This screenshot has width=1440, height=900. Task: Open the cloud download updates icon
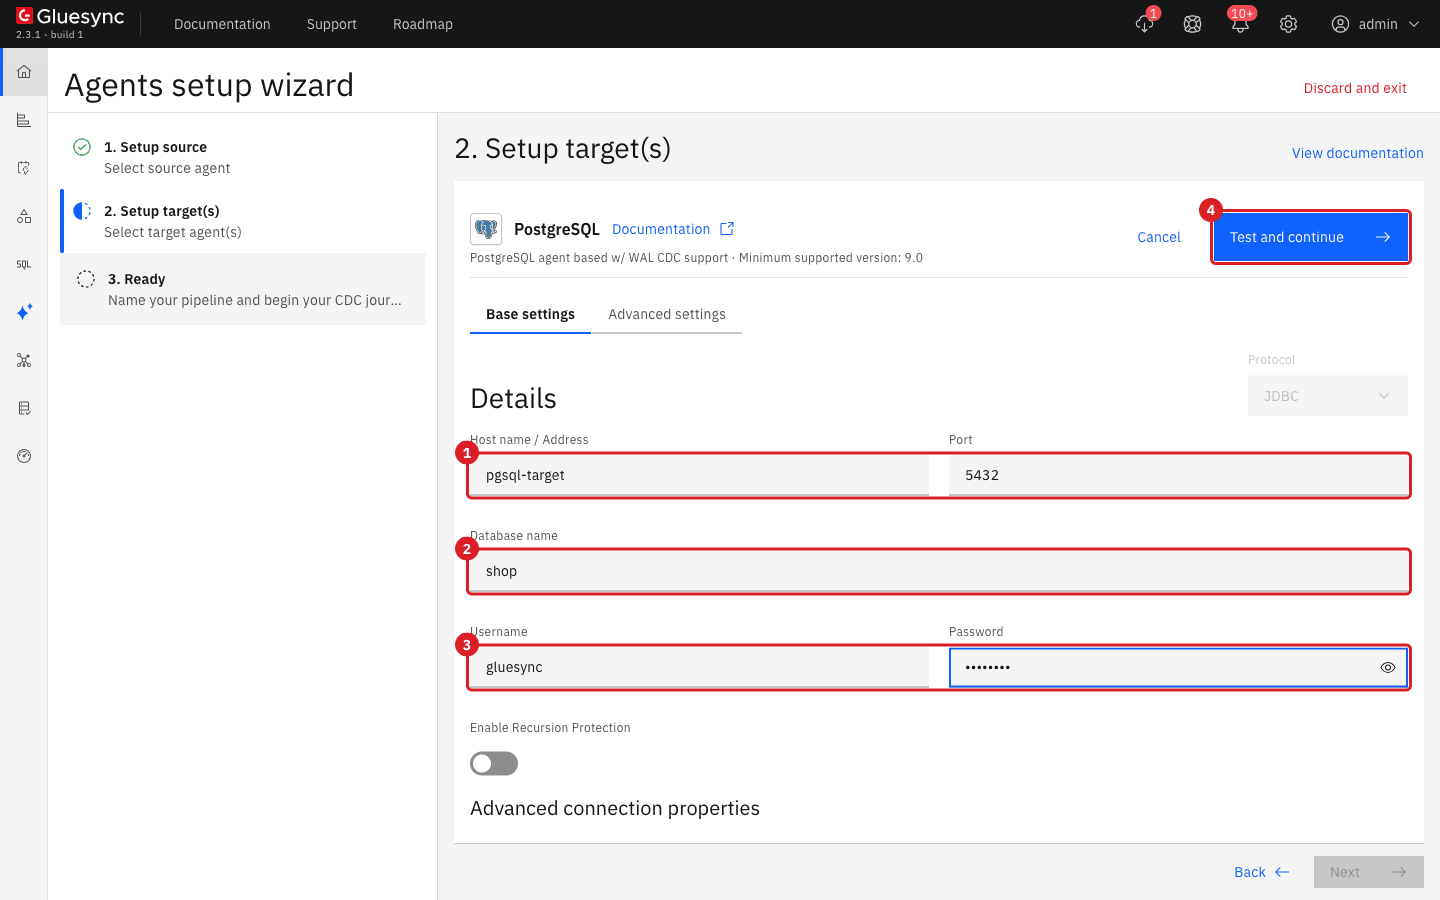[1145, 24]
